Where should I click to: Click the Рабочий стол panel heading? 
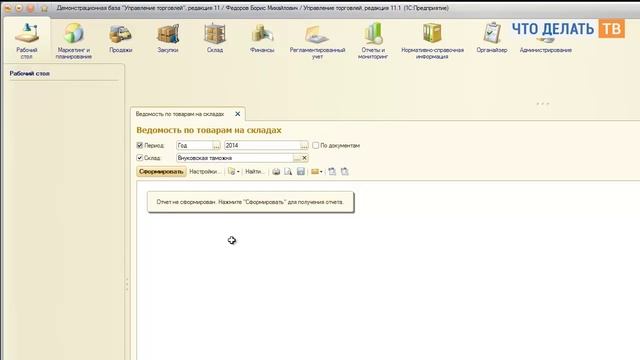(30, 74)
